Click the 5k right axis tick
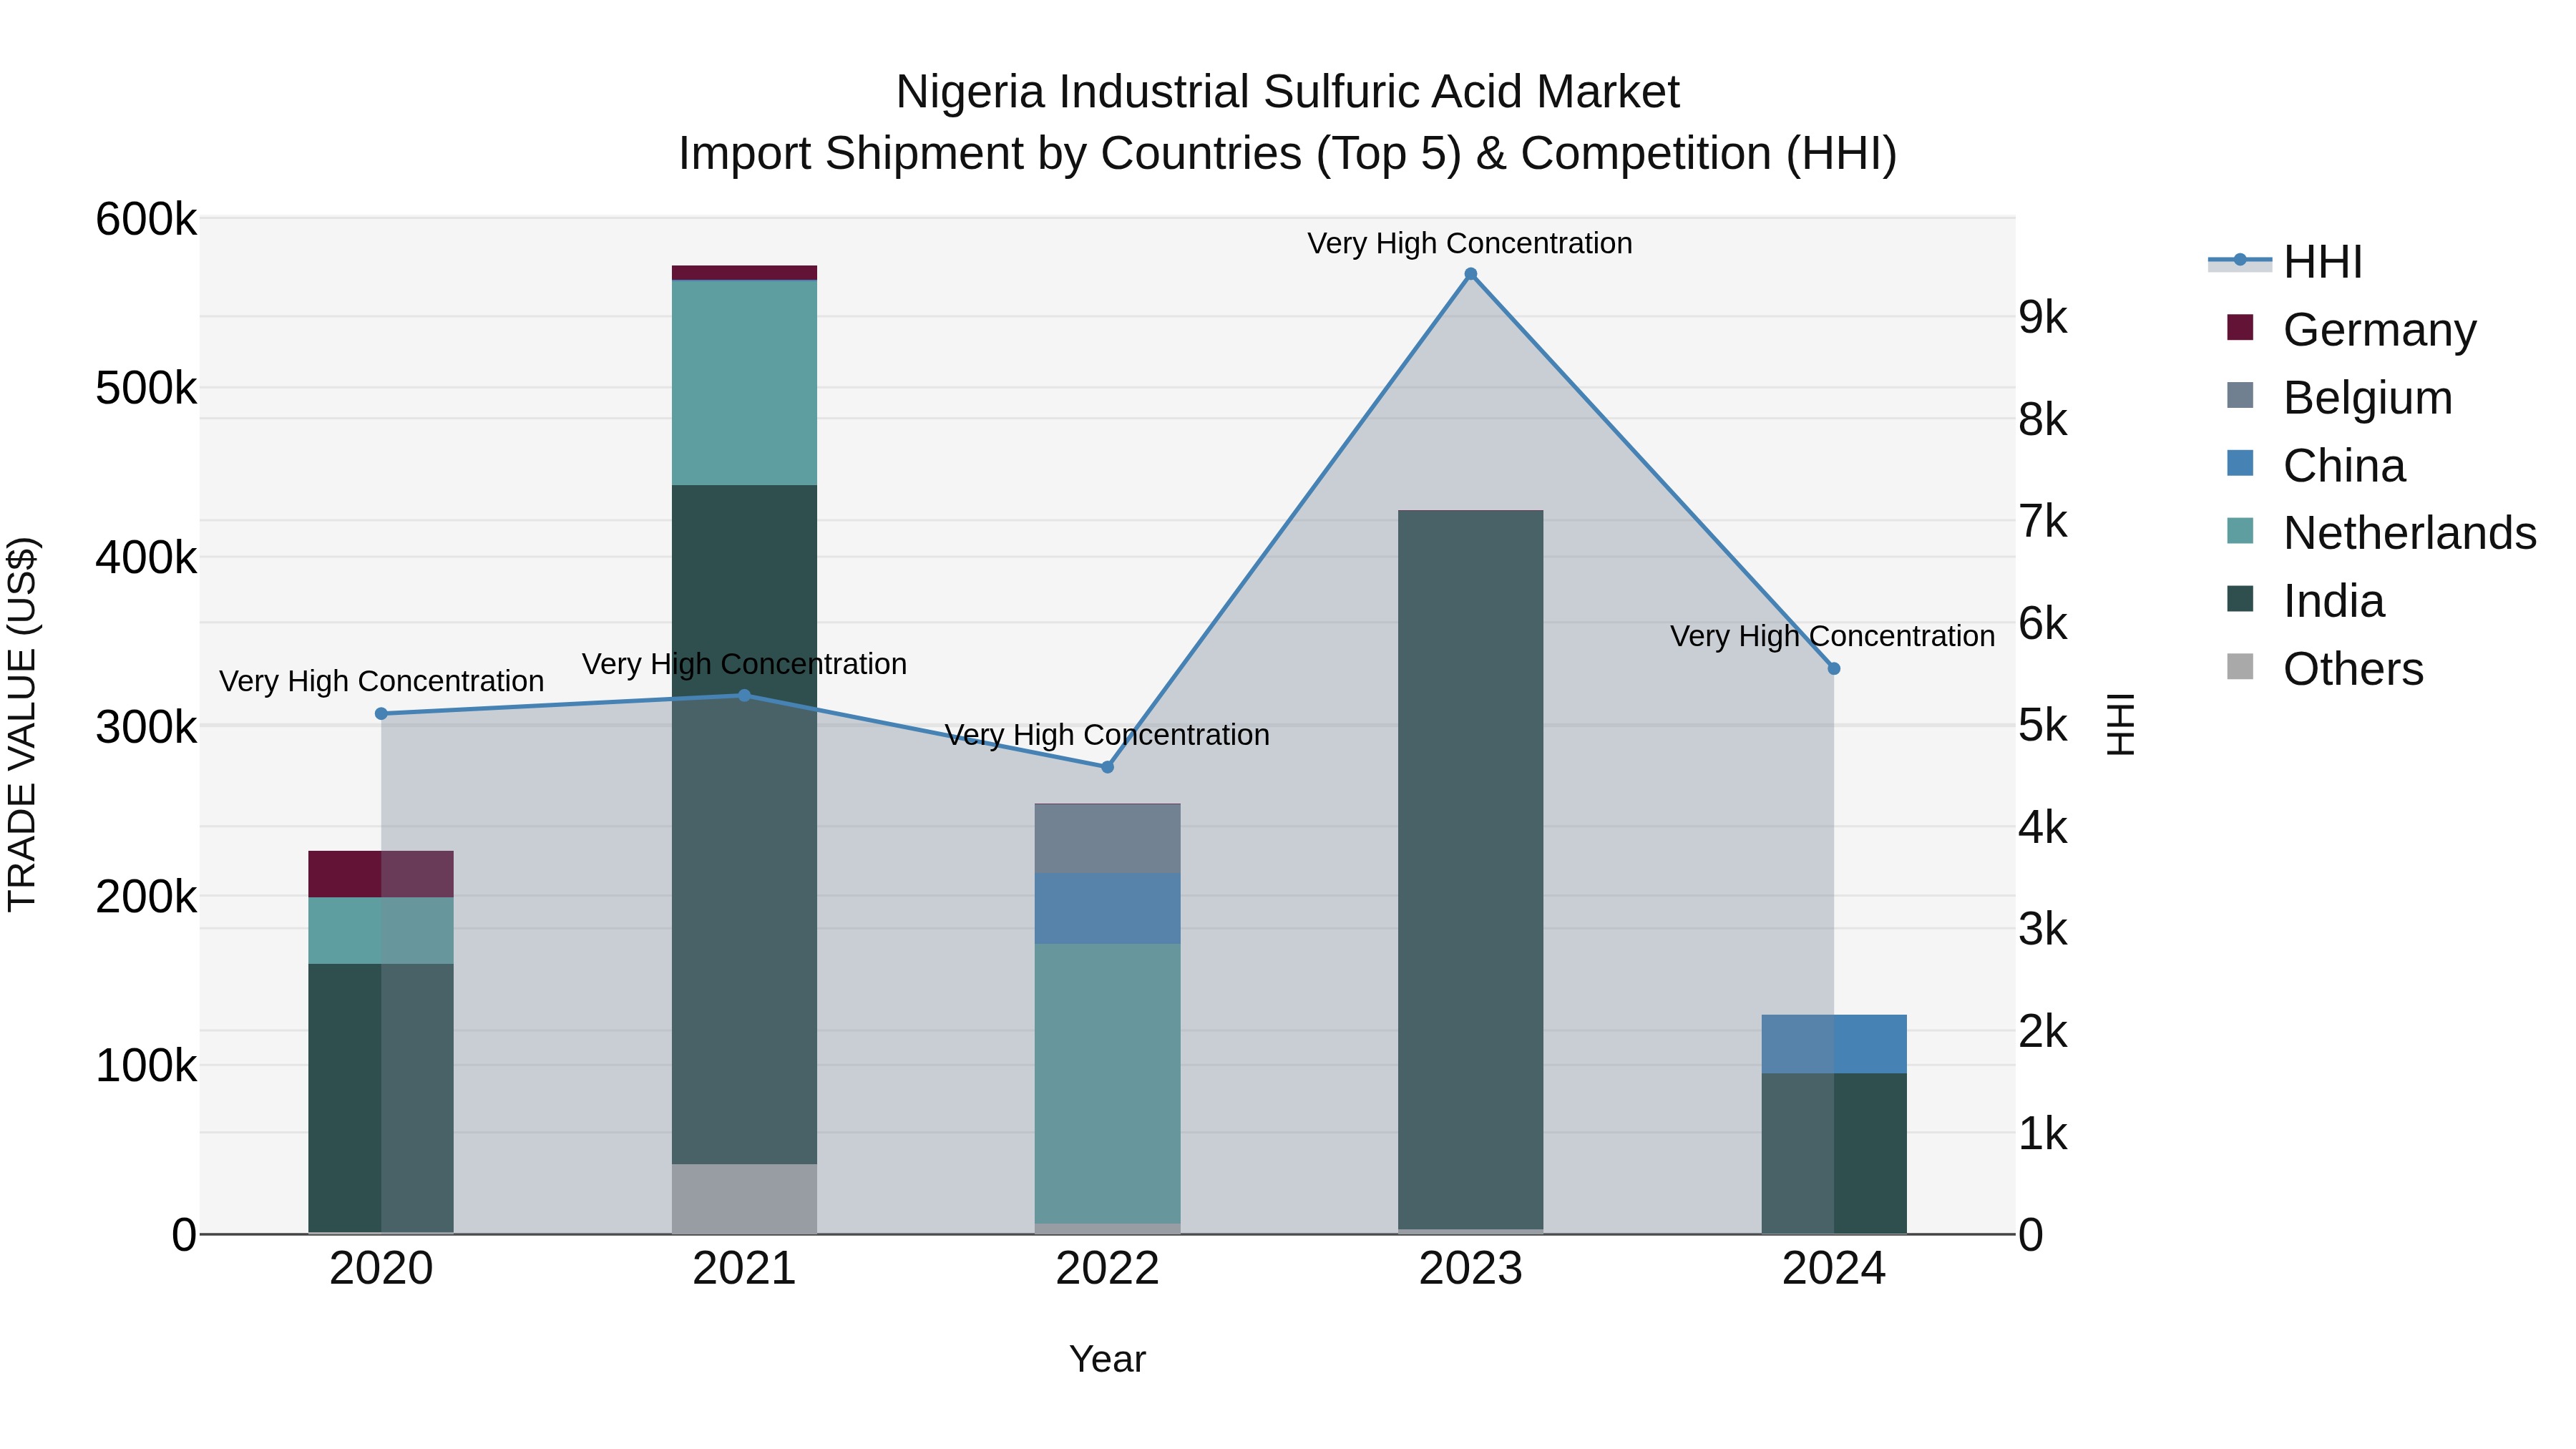 tap(2042, 725)
